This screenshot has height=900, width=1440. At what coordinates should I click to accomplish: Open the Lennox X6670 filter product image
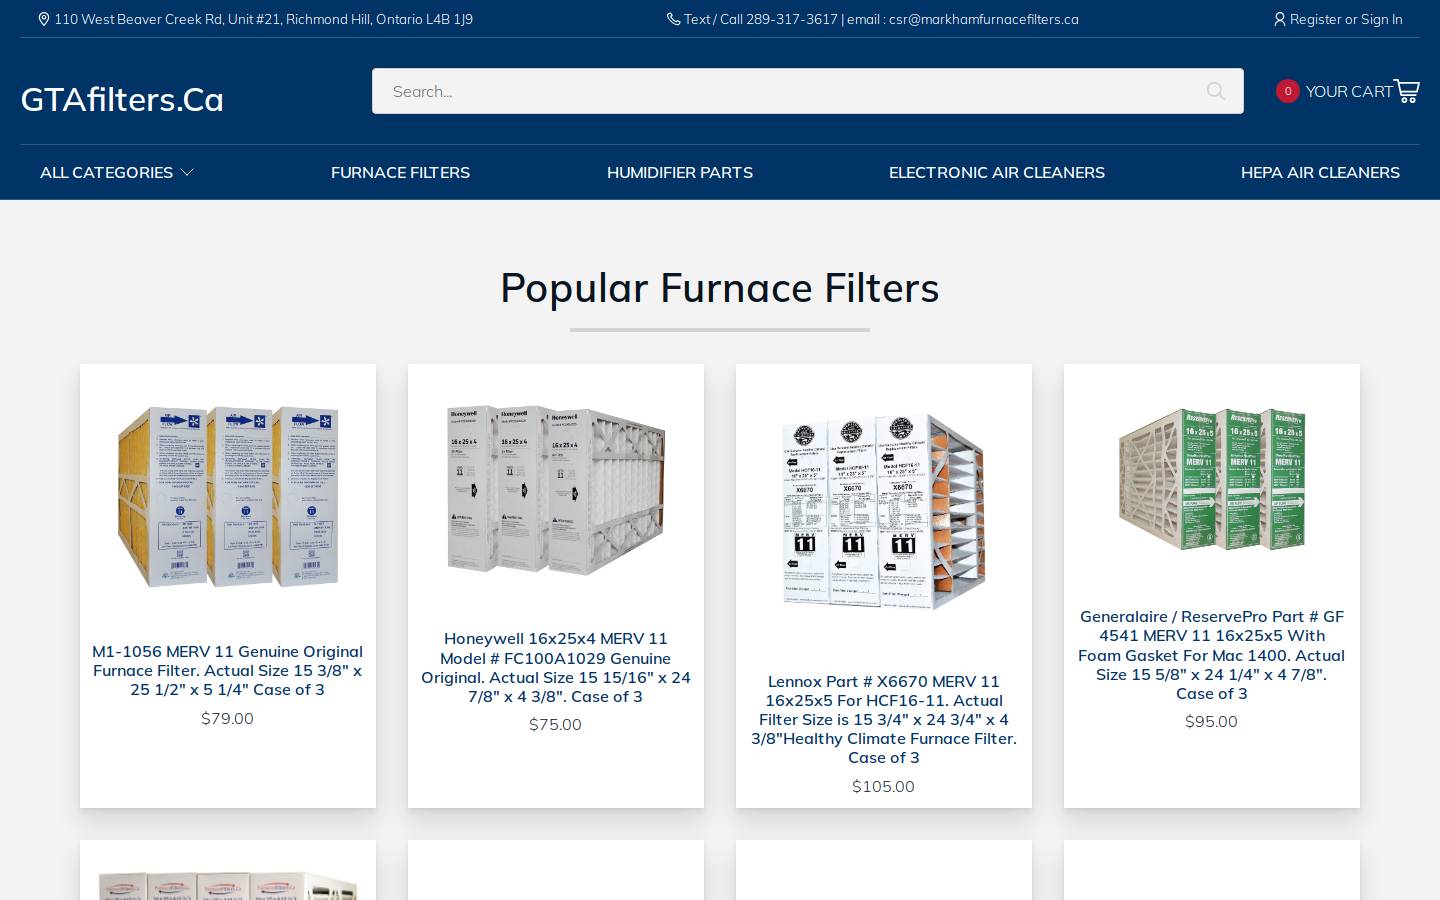[x=884, y=510]
